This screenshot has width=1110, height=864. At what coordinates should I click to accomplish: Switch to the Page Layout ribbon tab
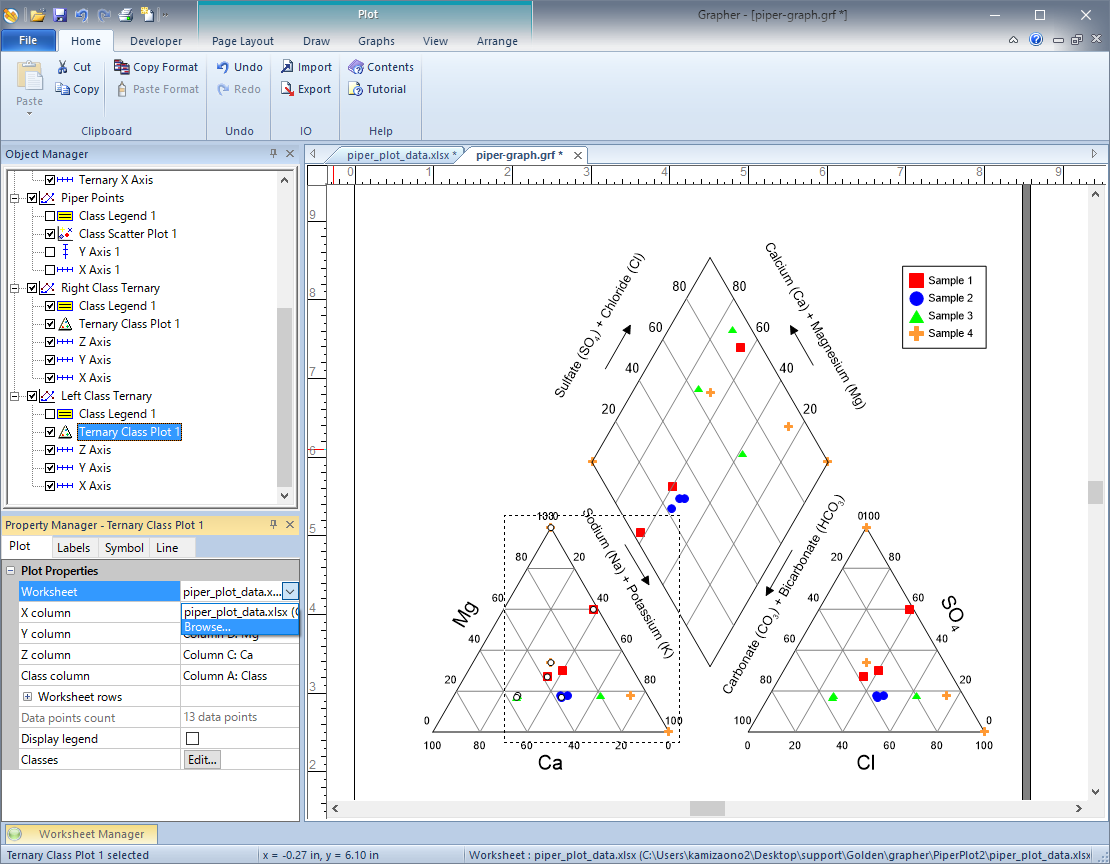click(x=243, y=41)
